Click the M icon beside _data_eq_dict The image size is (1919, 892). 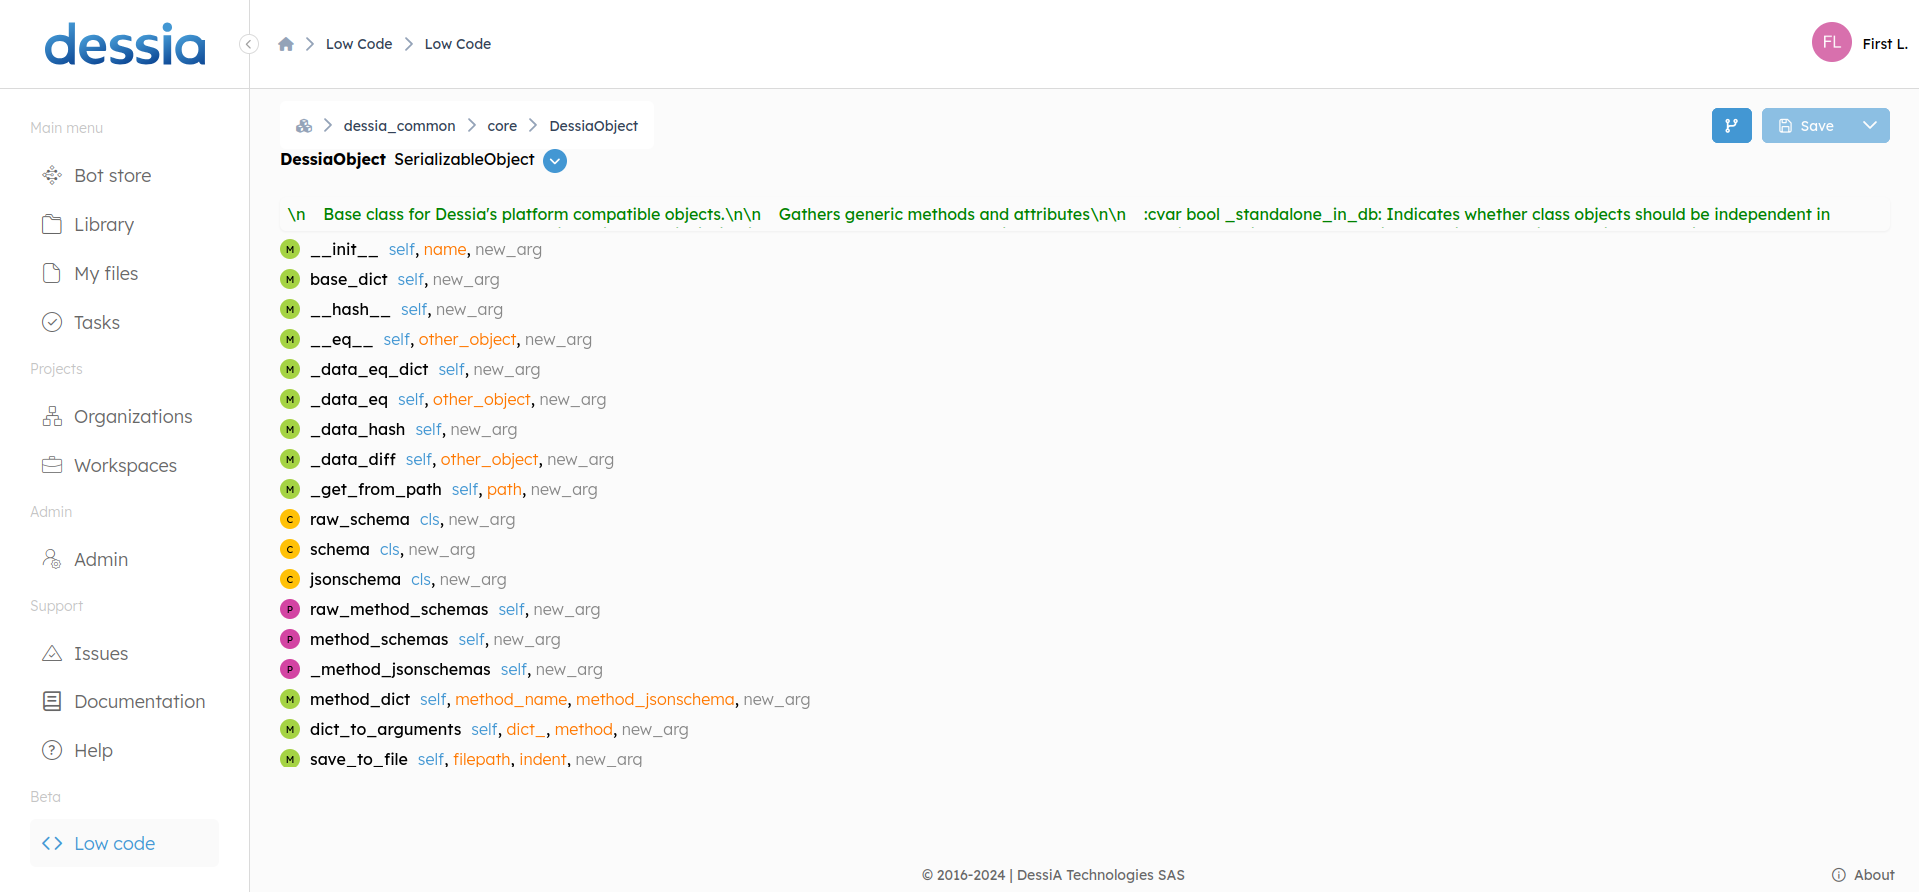[x=290, y=369]
